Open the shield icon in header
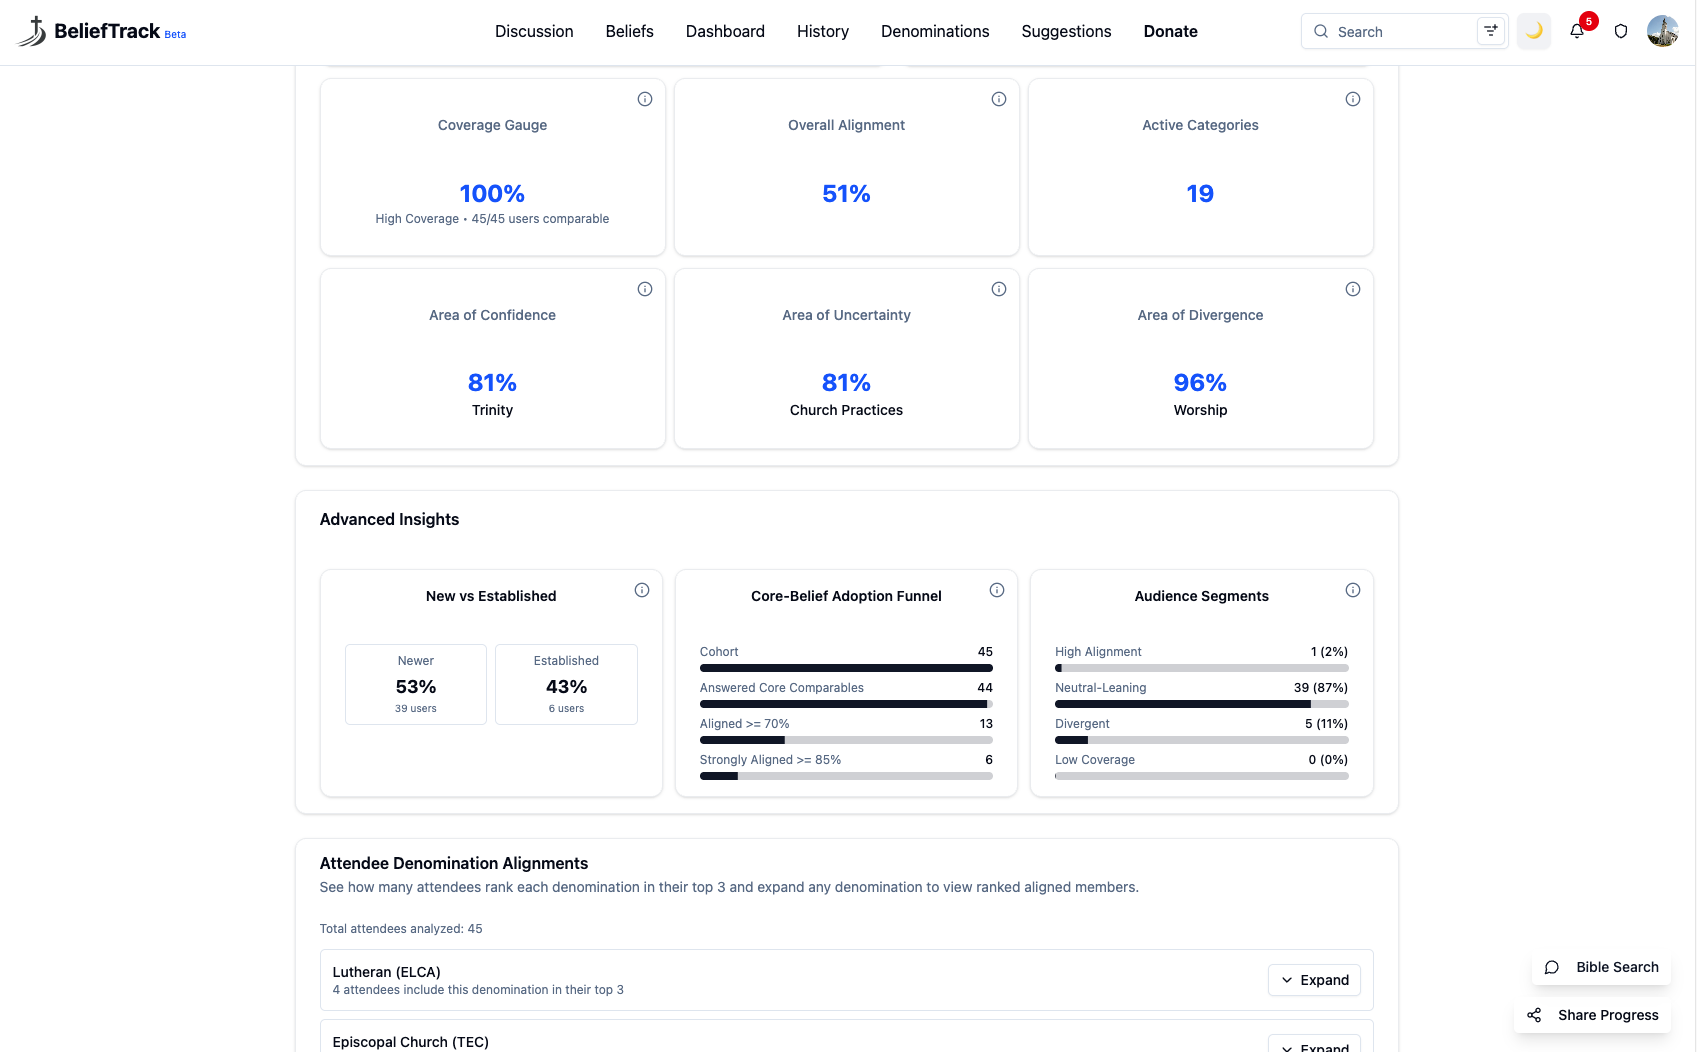Screen dimensions: 1697x1052 [1621, 31]
